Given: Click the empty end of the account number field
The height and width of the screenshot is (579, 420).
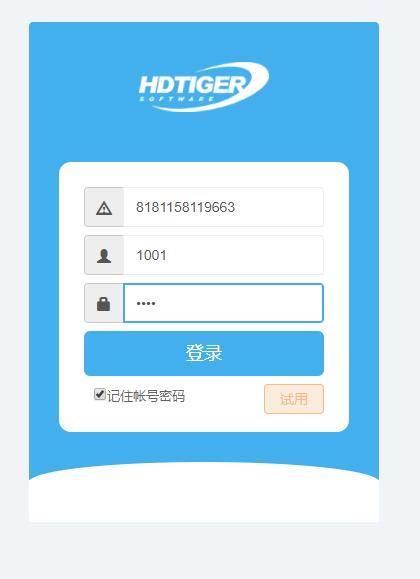Looking at the screenshot, I should pyautogui.click(x=281, y=207).
